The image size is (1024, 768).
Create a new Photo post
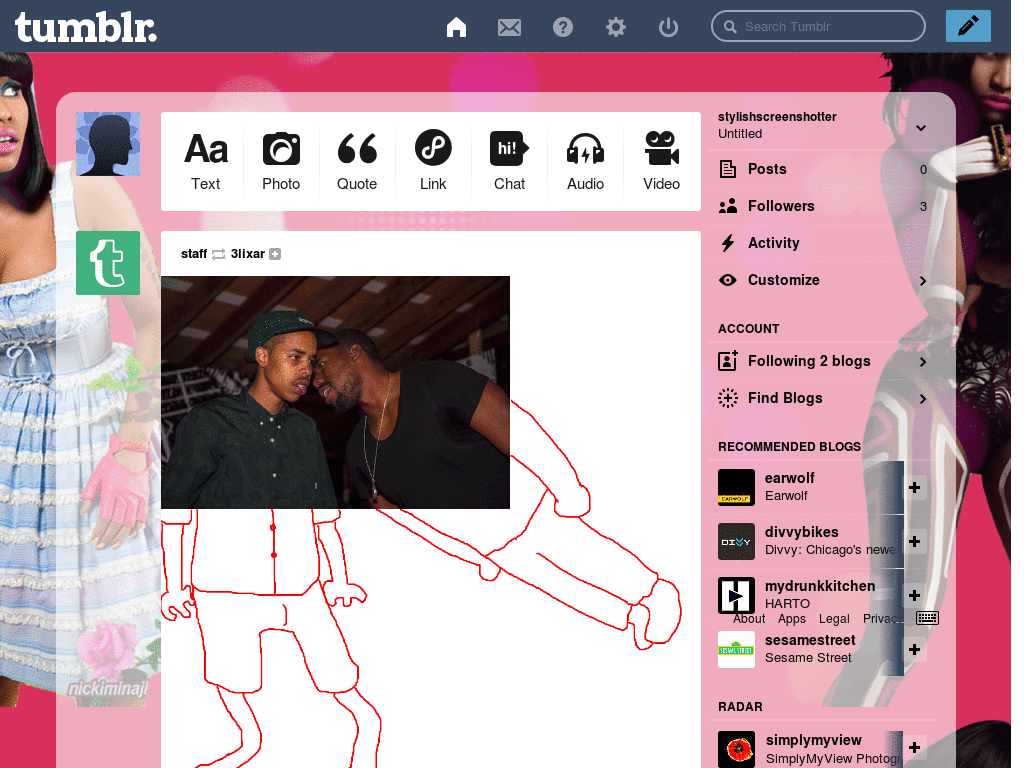point(281,161)
